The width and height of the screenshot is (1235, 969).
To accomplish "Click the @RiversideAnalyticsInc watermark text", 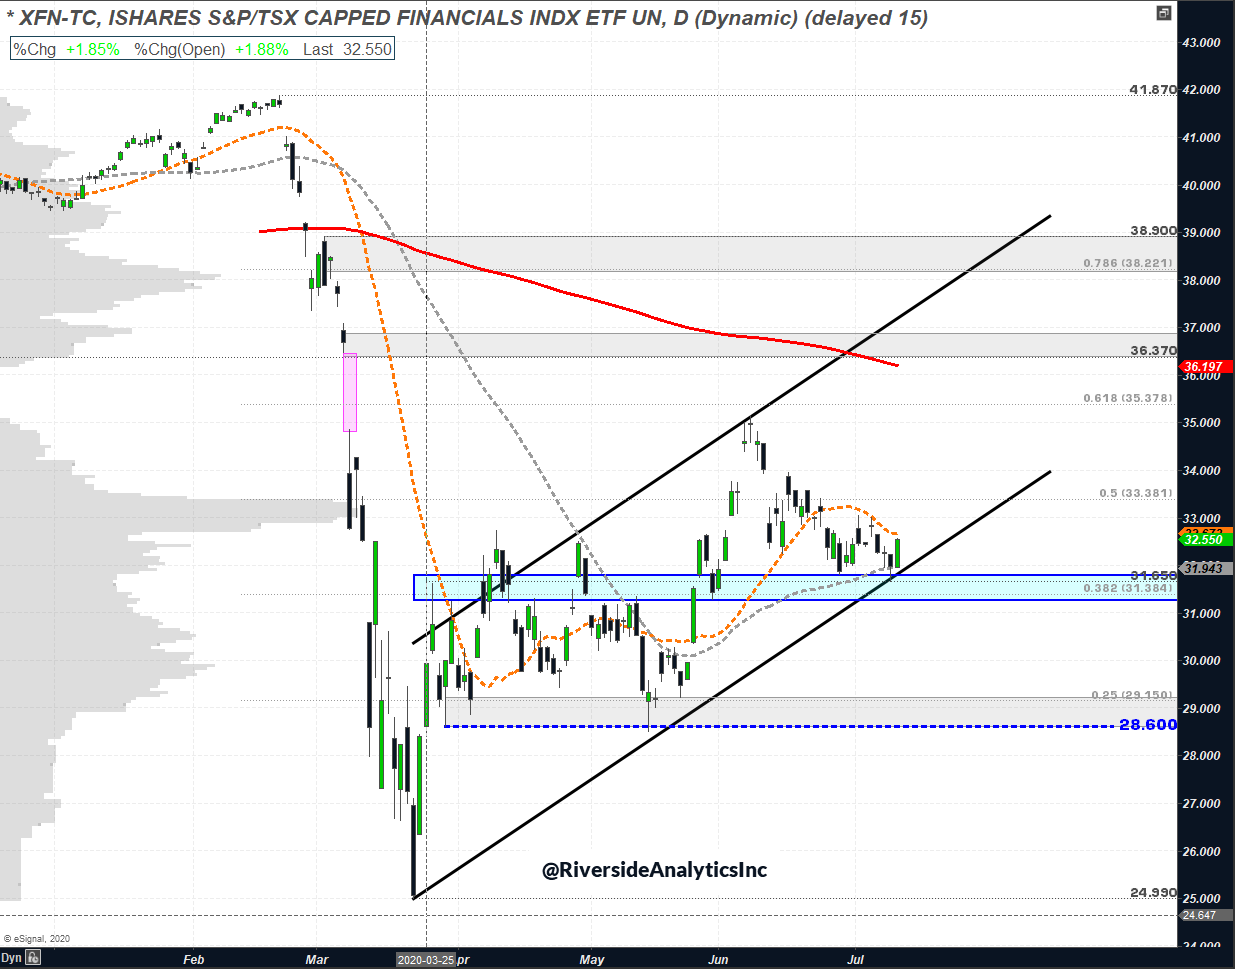I will [654, 870].
